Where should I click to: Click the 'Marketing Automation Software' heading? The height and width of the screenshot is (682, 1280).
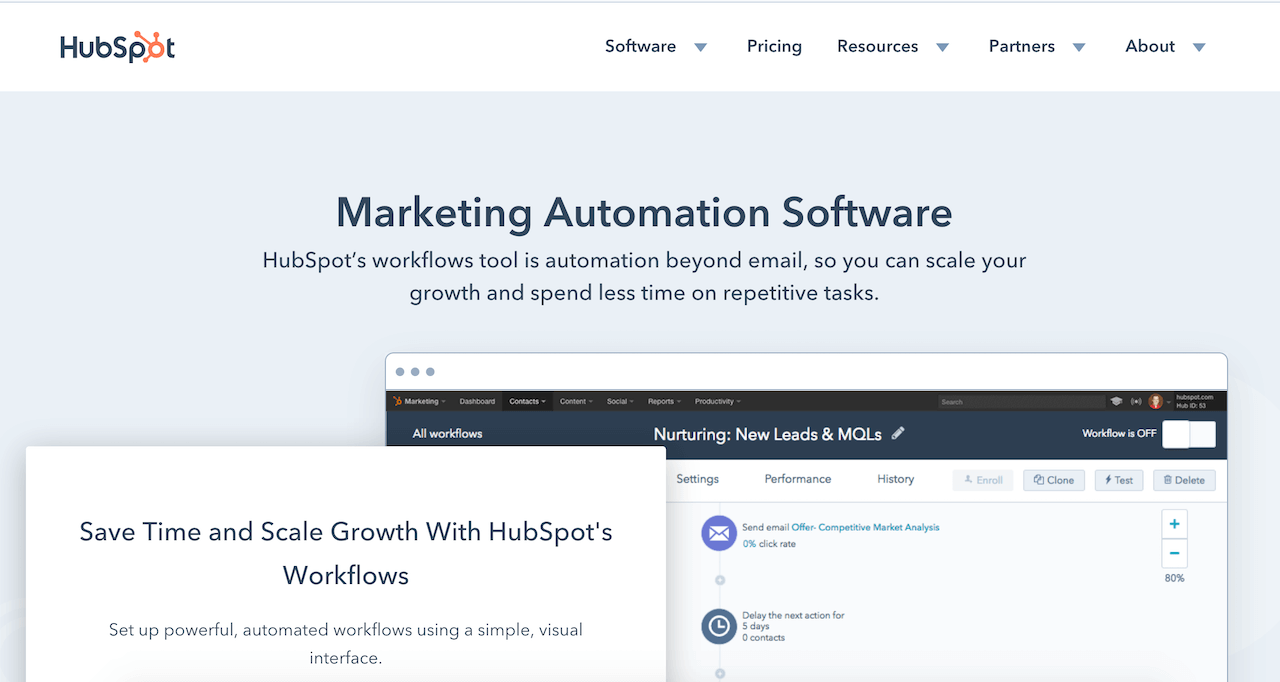pos(644,213)
